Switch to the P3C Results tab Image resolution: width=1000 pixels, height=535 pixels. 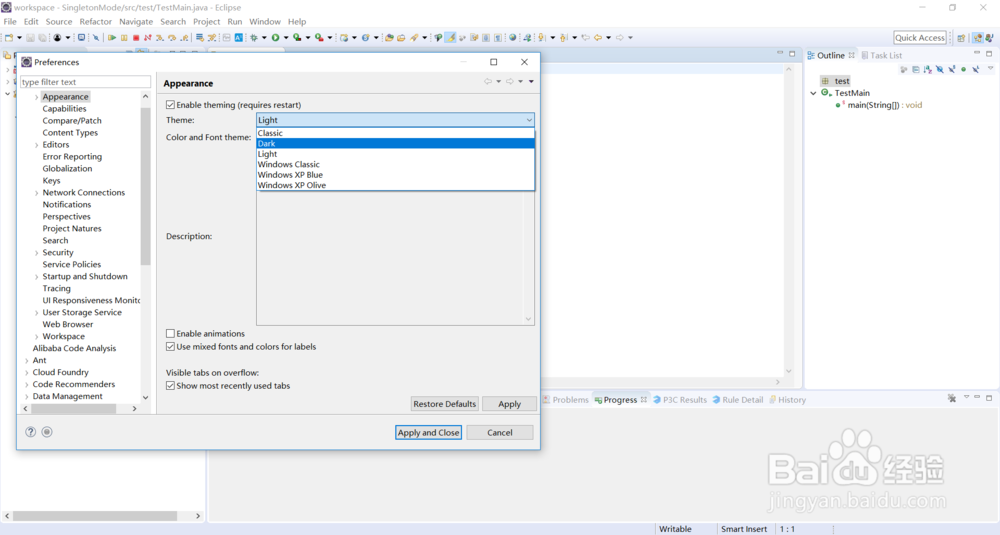tap(680, 400)
